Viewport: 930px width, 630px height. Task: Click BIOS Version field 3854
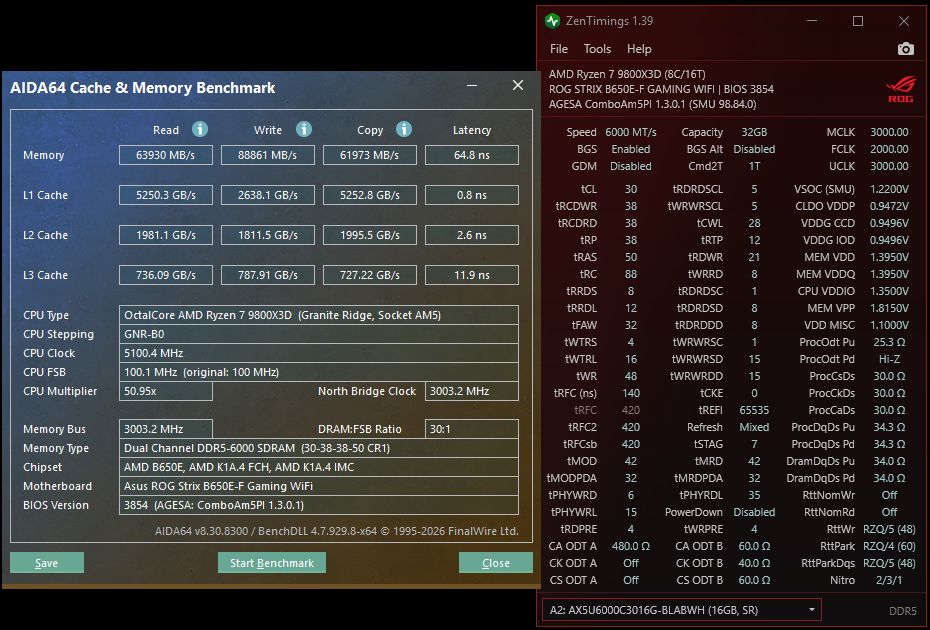click(x=319, y=505)
